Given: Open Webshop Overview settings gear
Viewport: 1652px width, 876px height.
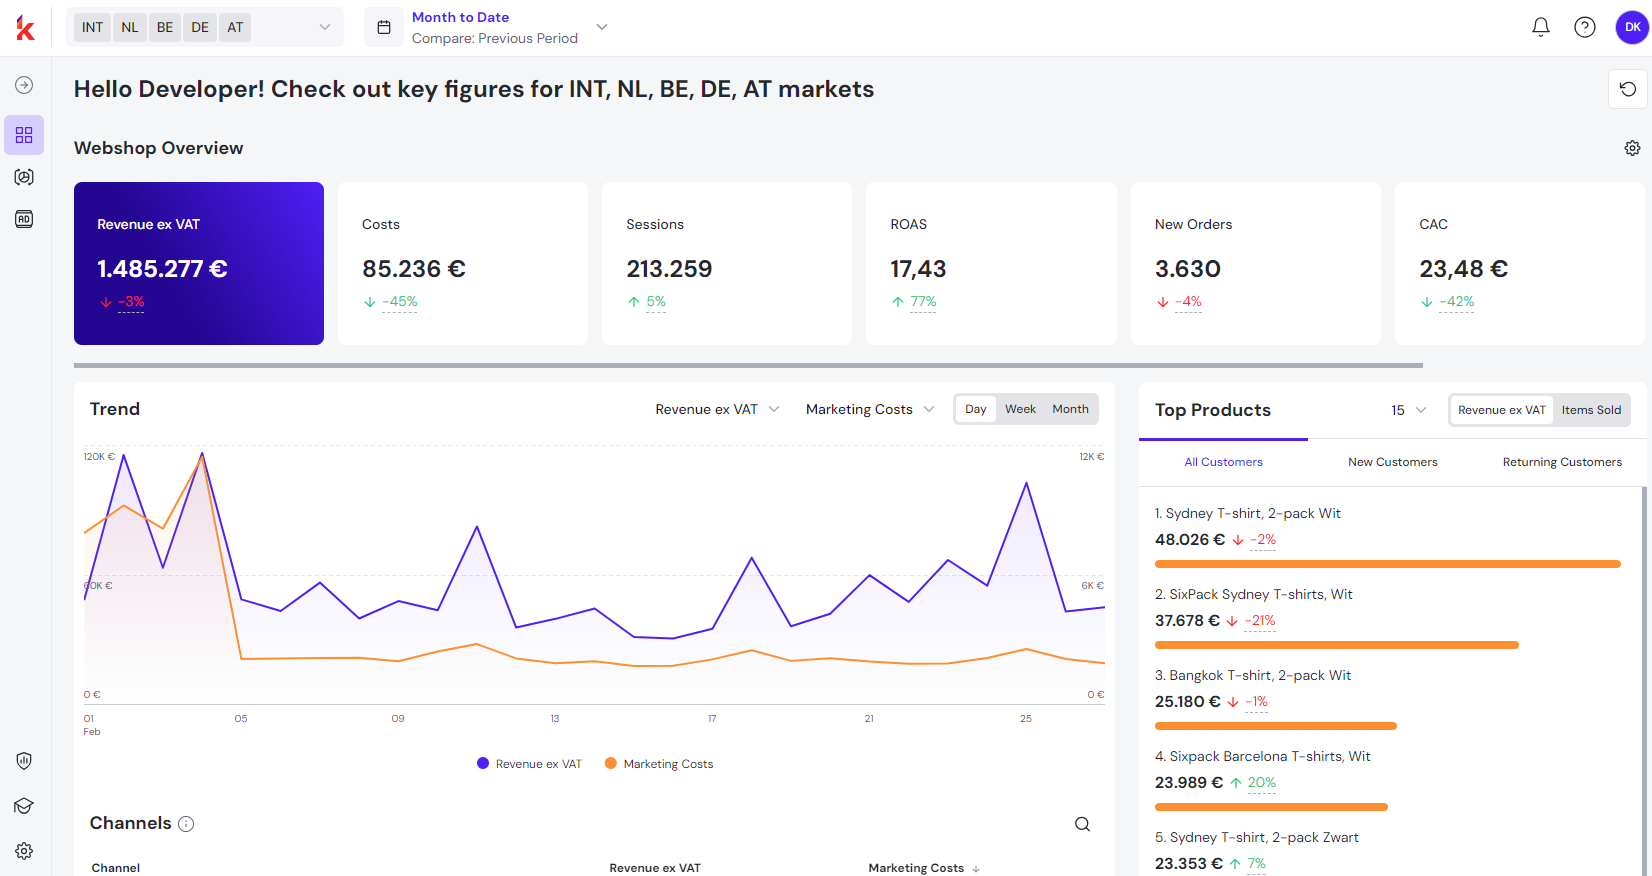Looking at the screenshot, I should point(1632,148).
